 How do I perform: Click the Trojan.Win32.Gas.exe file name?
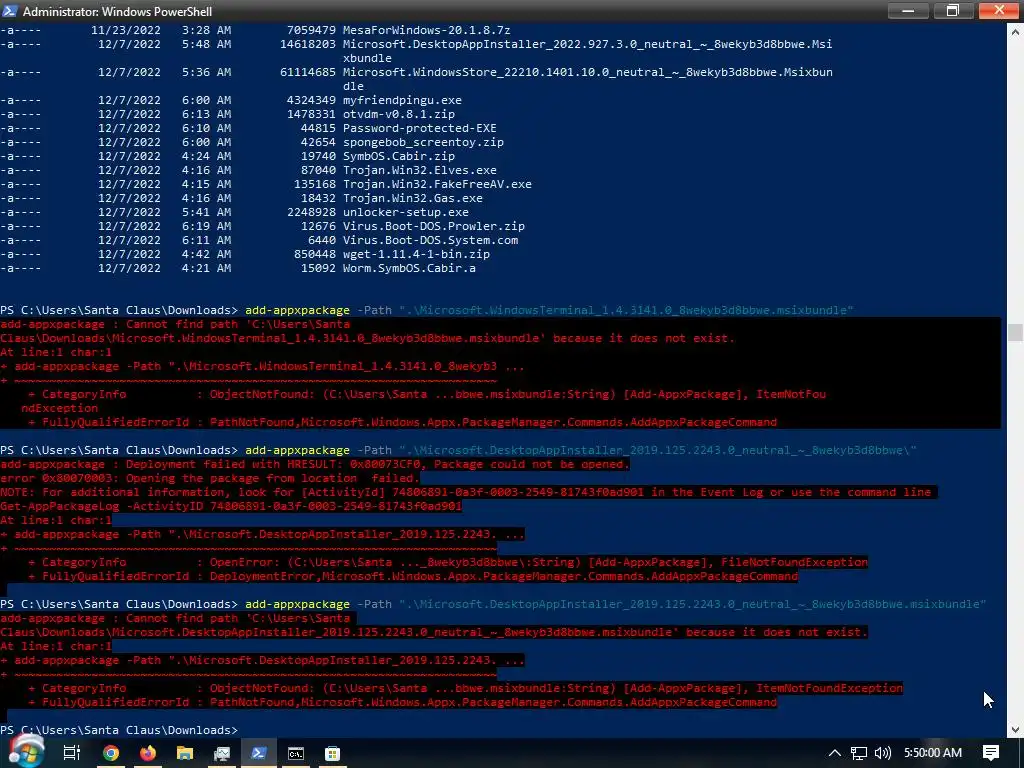(x=413, y=198)
